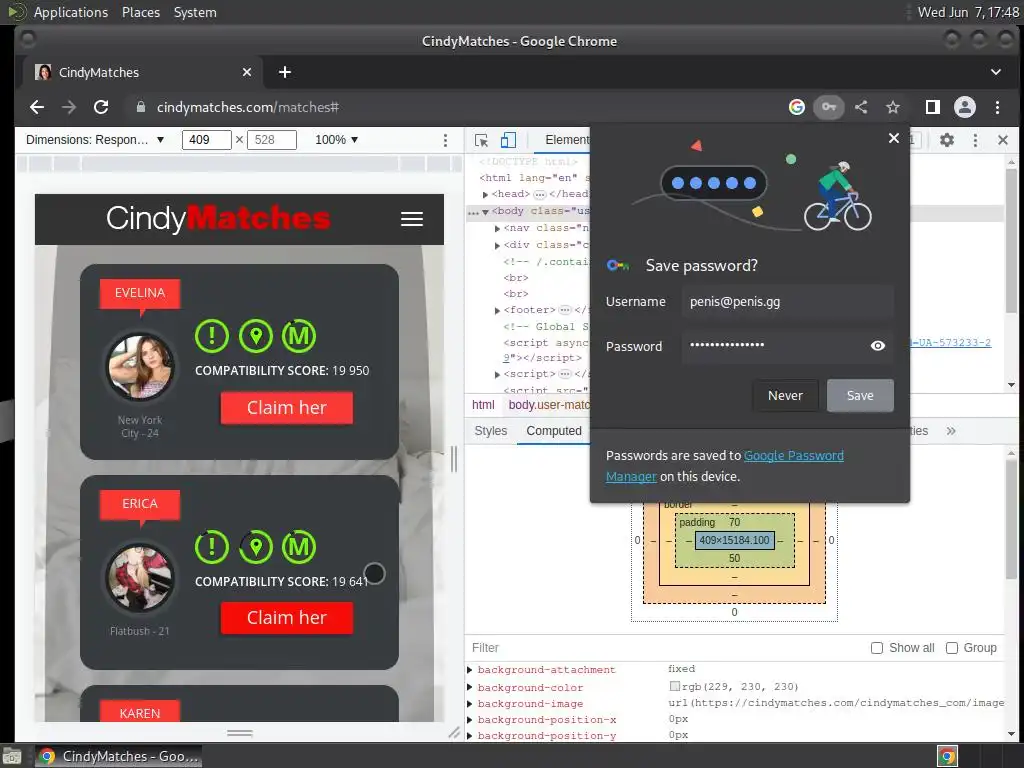This screenshot has height=768, width=1024.
Task: Open the Google Password Manager link
Action: 793,456
